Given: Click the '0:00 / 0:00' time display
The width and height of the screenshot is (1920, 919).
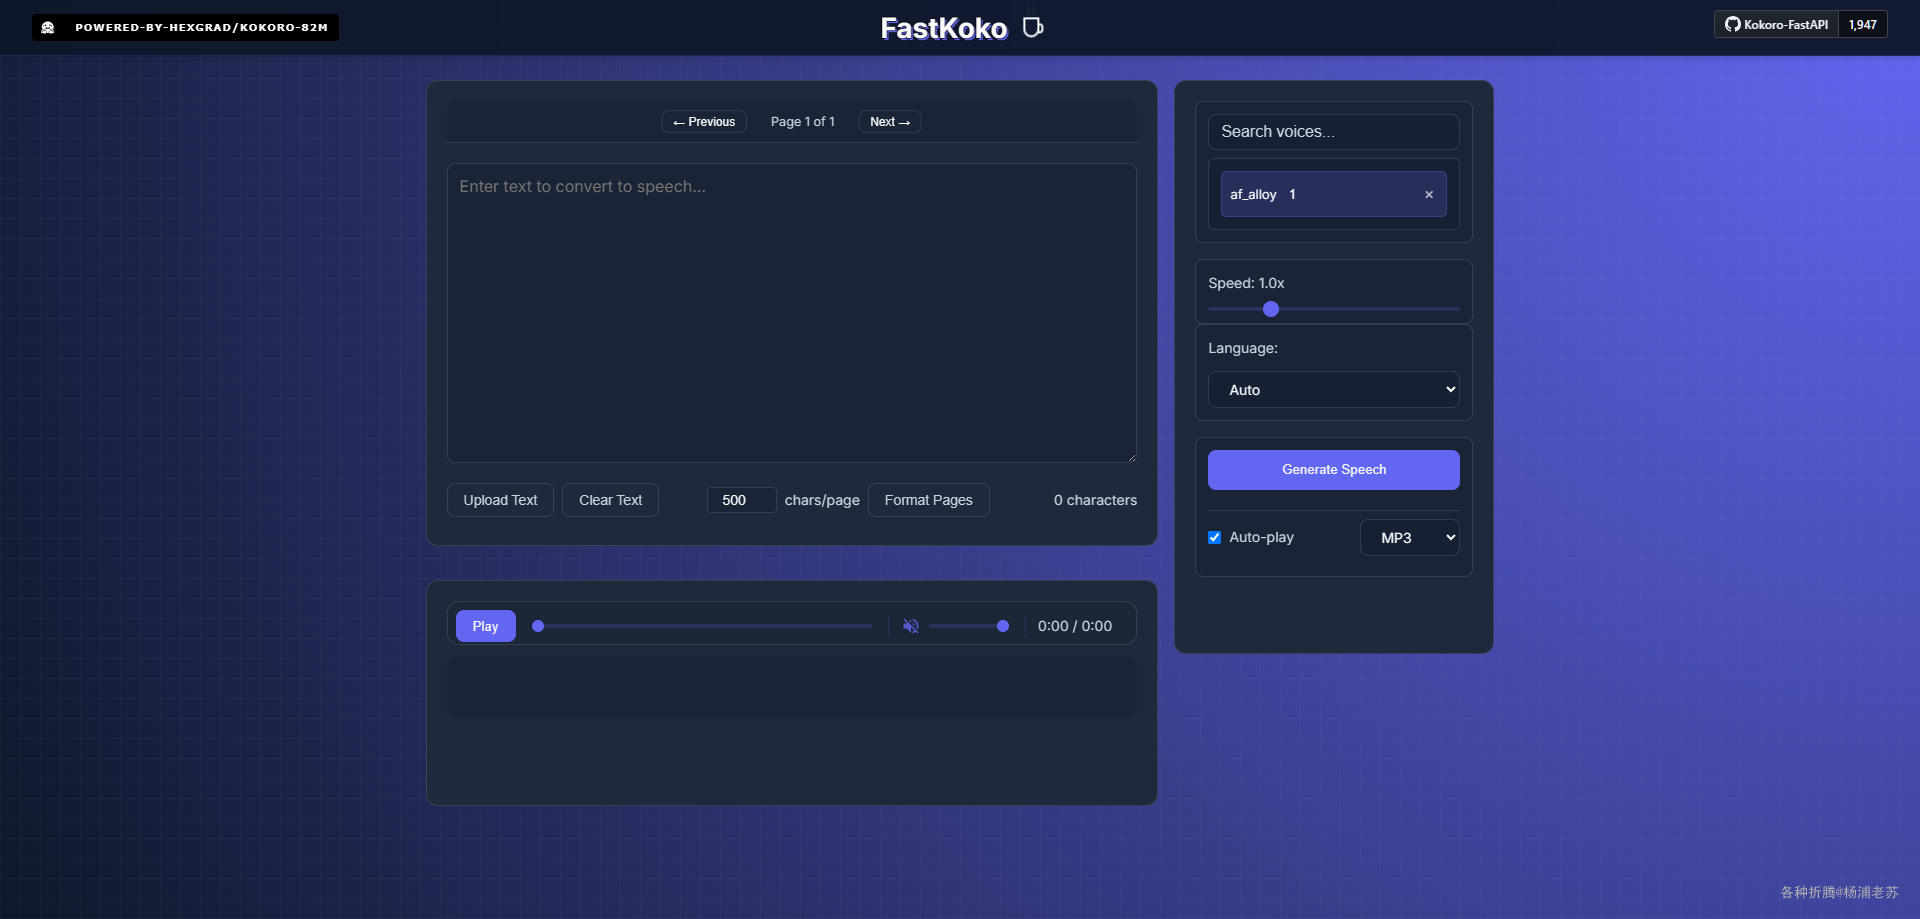Looking at the screenshot, I should tap(1075, 626).
